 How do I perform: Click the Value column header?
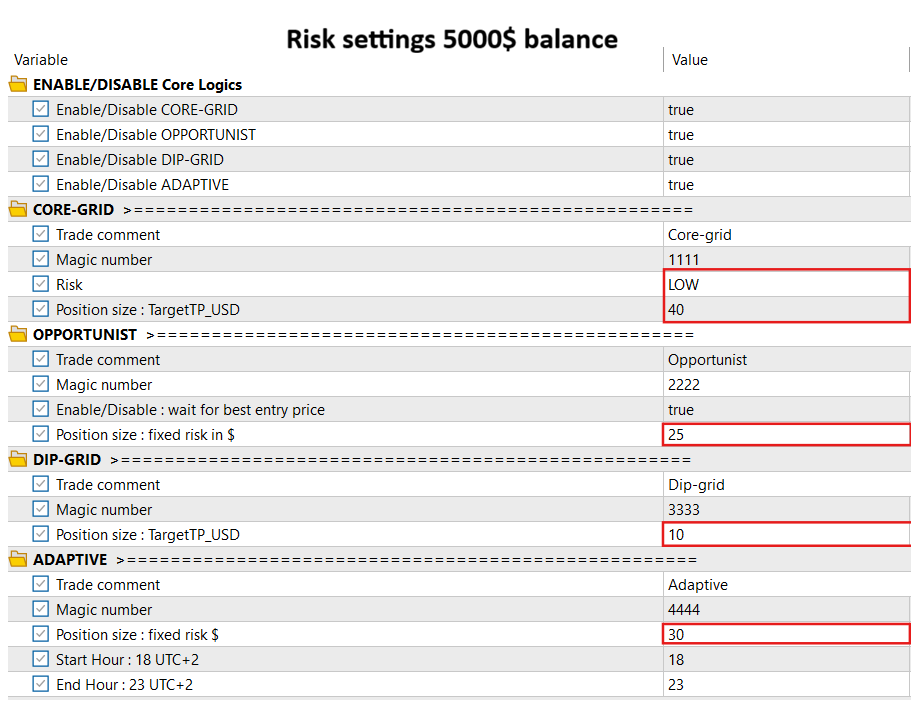click(689, 60)
